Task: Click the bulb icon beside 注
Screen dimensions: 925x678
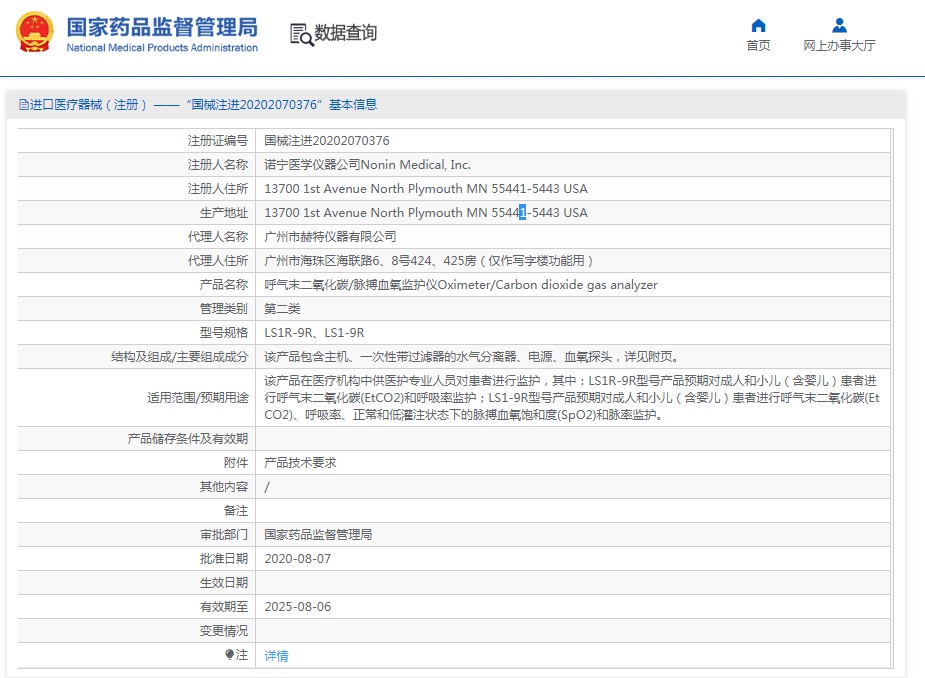Action: 229,654
